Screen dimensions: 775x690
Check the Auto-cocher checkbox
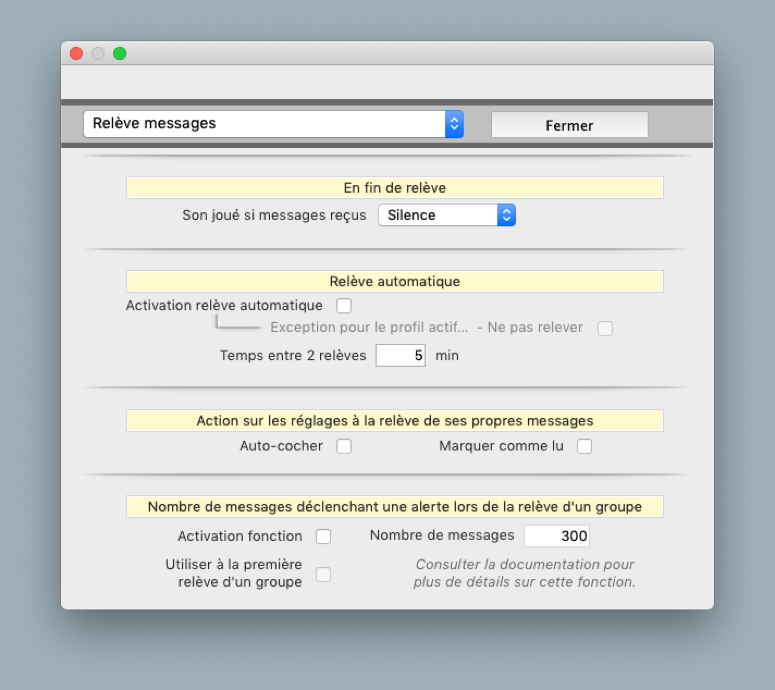[x=344, y=446]
